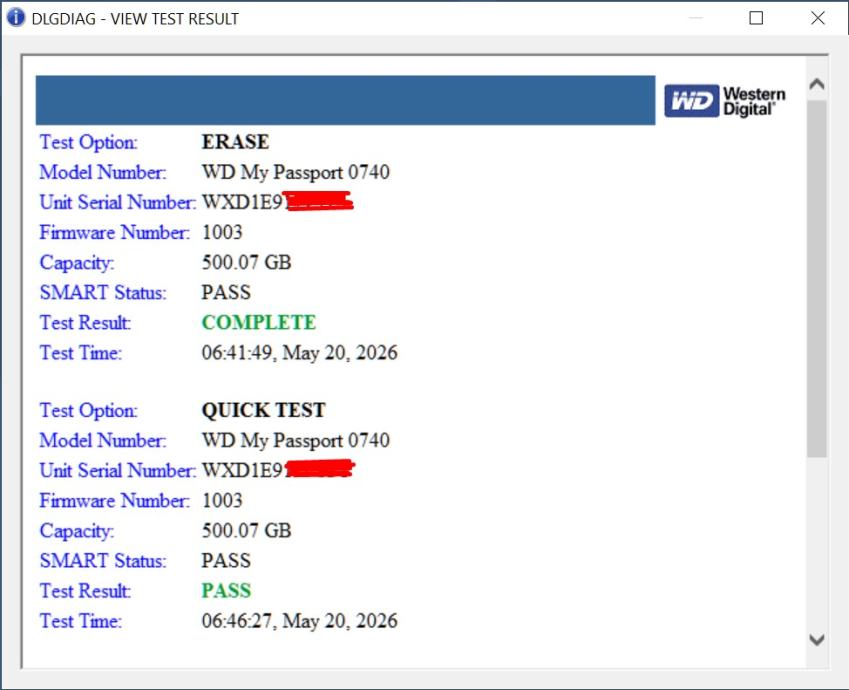
Task: Click ERASE section model WD My Passport 0740
Action: click(x=296, y=173)
